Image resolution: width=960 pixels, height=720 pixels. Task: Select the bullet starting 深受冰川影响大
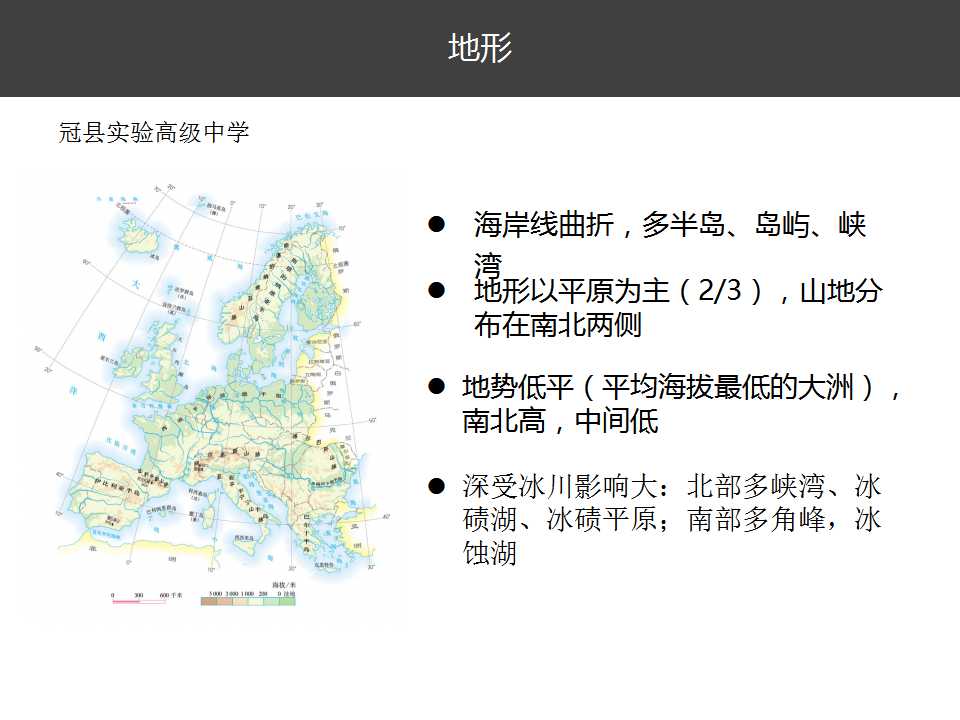672,520
